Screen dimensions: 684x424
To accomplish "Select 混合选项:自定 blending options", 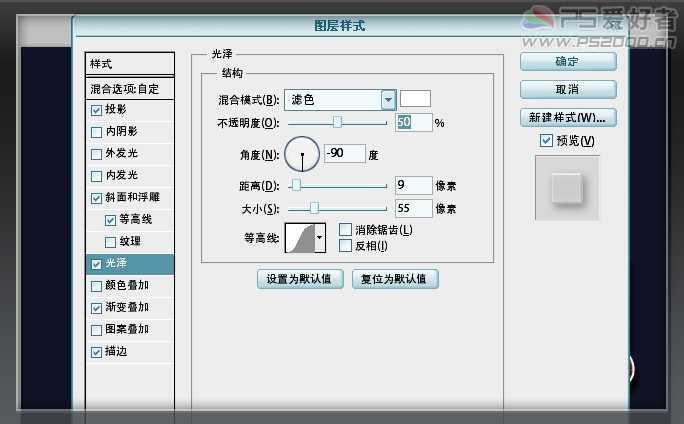I will coord(130,89).
